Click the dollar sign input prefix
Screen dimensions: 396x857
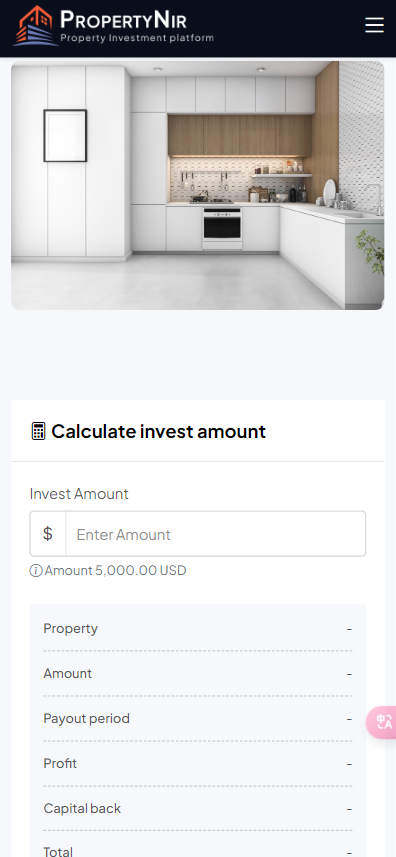click(x=48, y=533)
